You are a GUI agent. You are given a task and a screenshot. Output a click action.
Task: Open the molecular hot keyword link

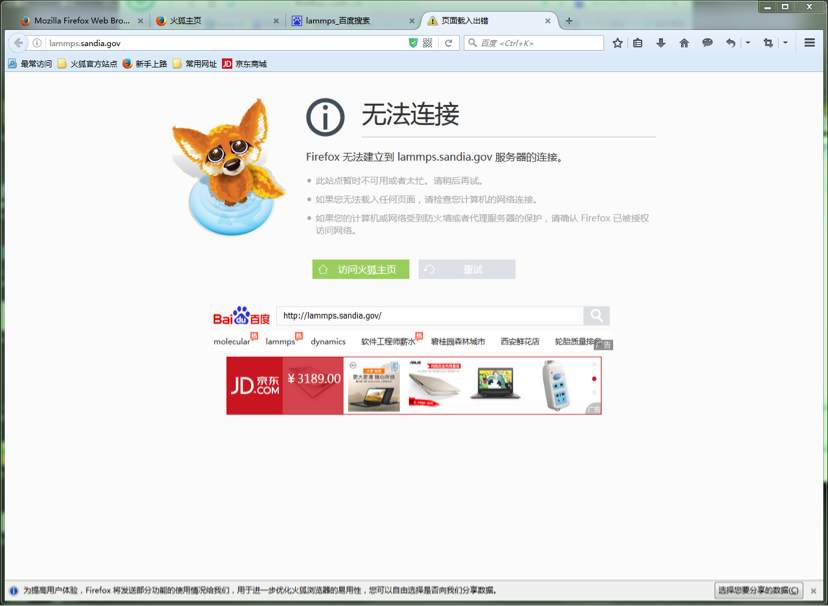tap(232, 342)
